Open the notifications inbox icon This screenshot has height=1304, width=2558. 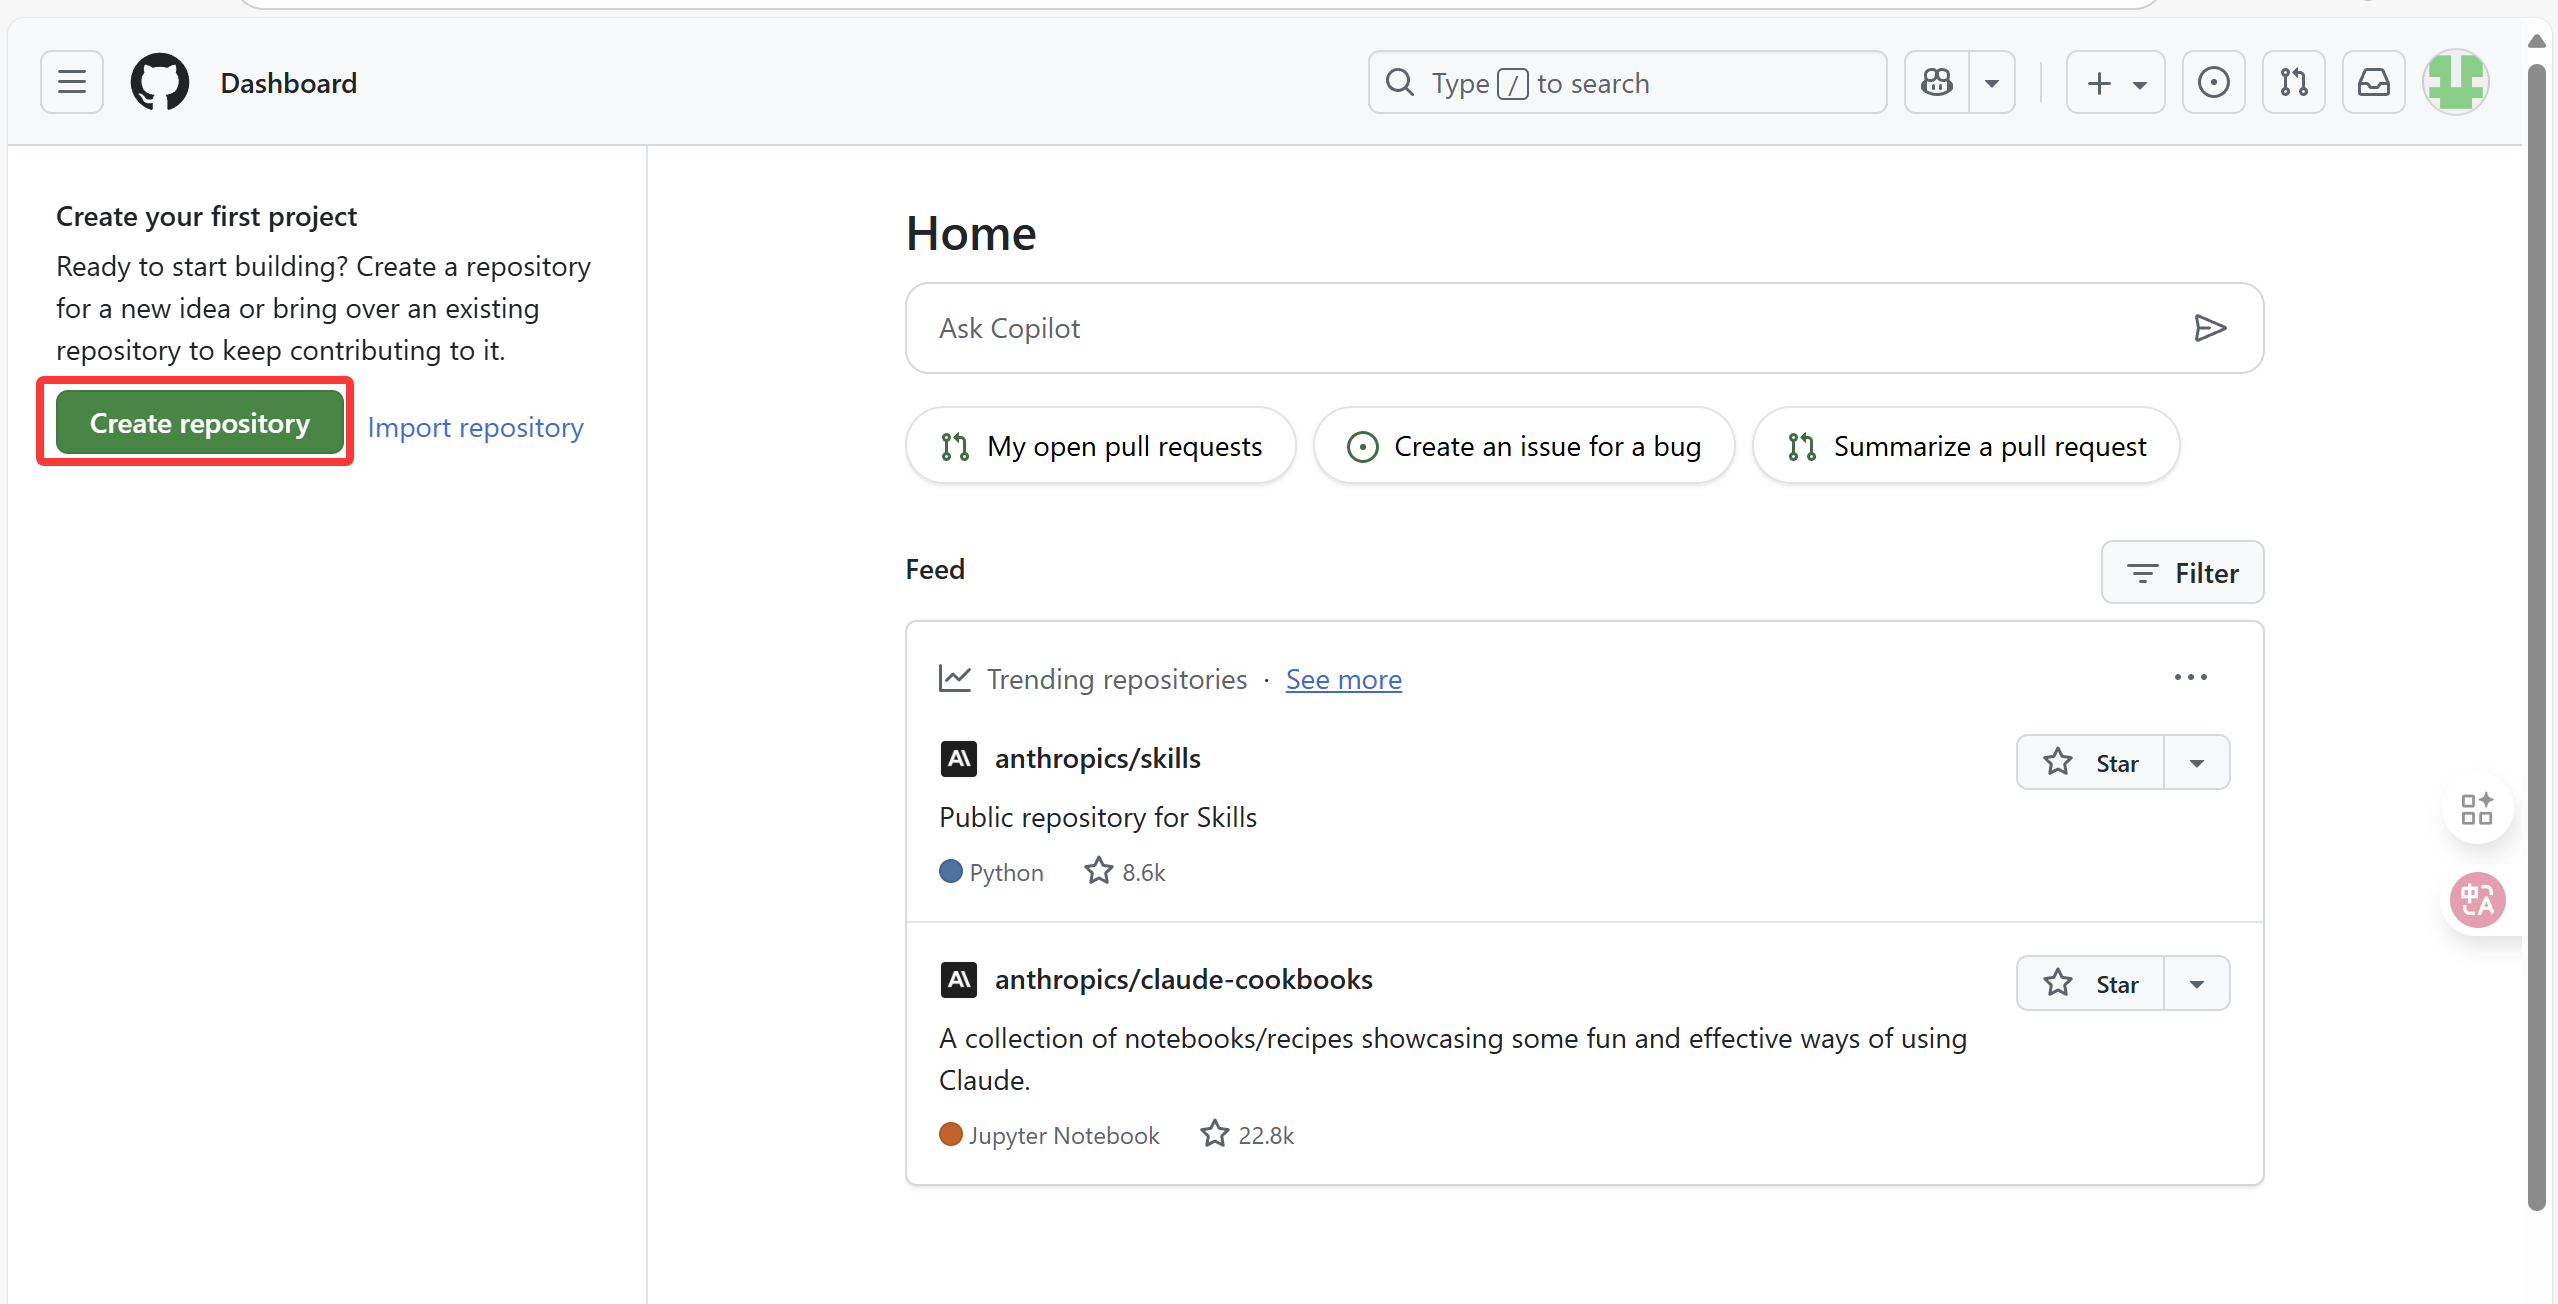(2373, 82)
